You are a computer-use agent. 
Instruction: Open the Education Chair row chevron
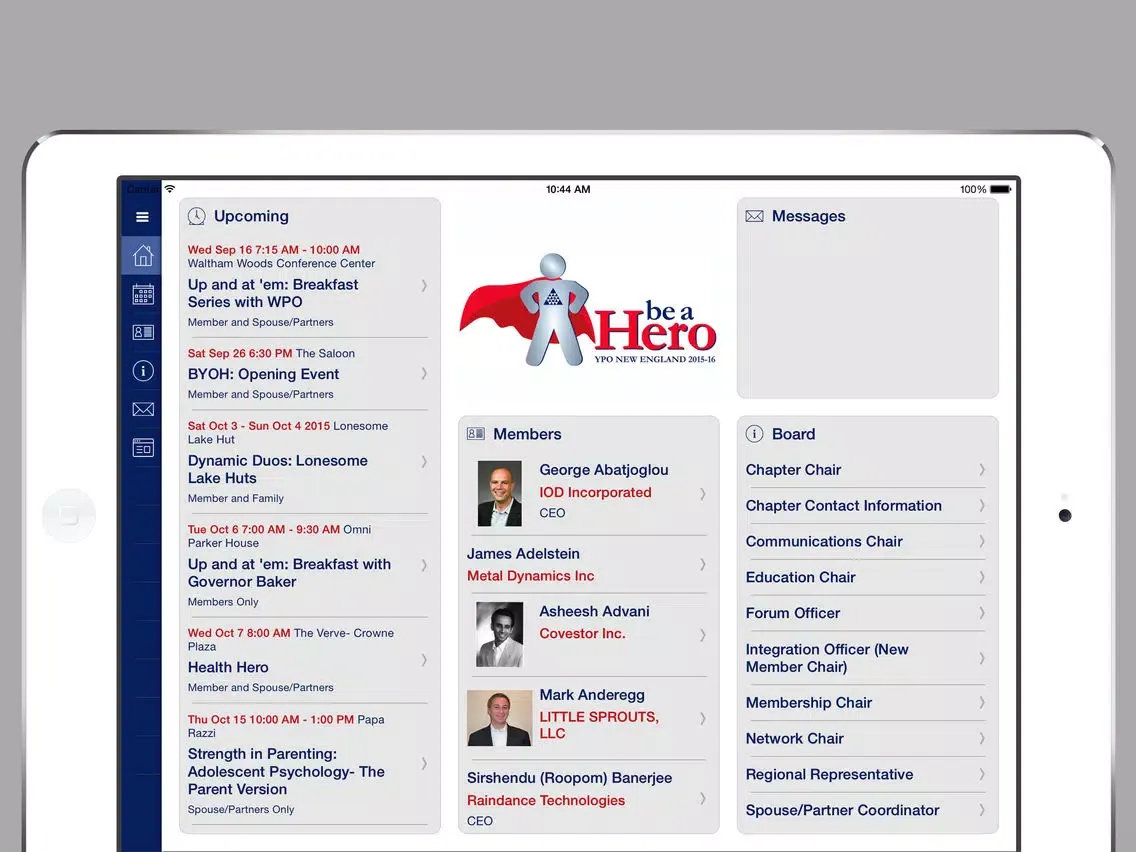click(x=982, y=577)
